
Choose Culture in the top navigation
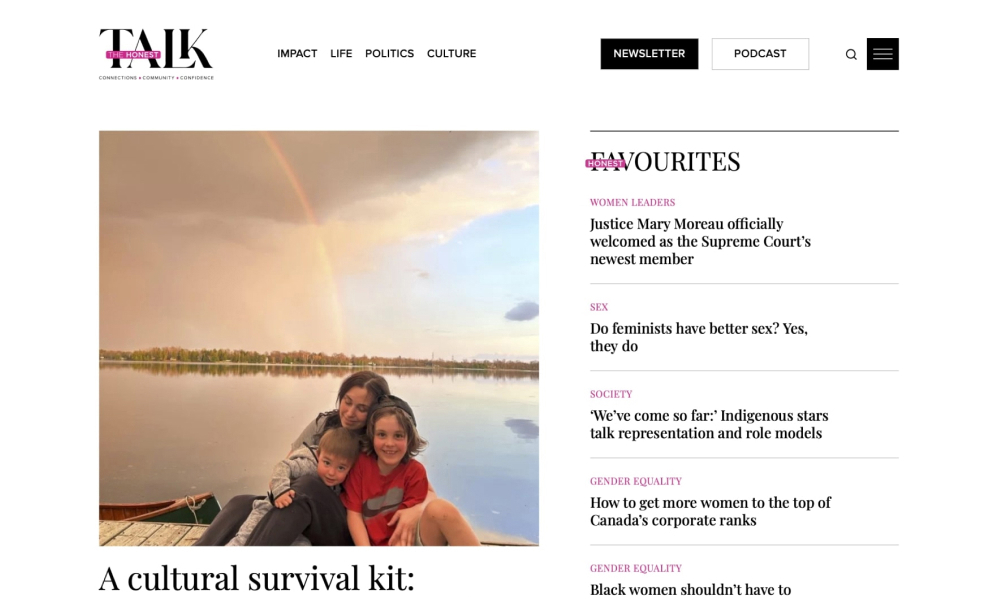click(x=452, y=54)
